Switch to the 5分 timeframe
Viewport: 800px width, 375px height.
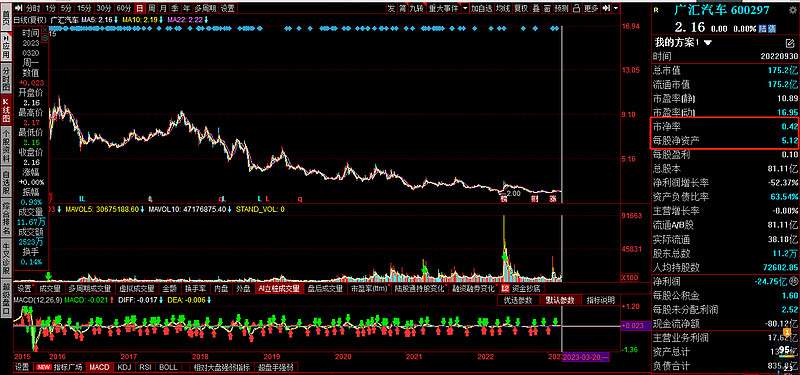pyautogui.click(x=66, y=8)
